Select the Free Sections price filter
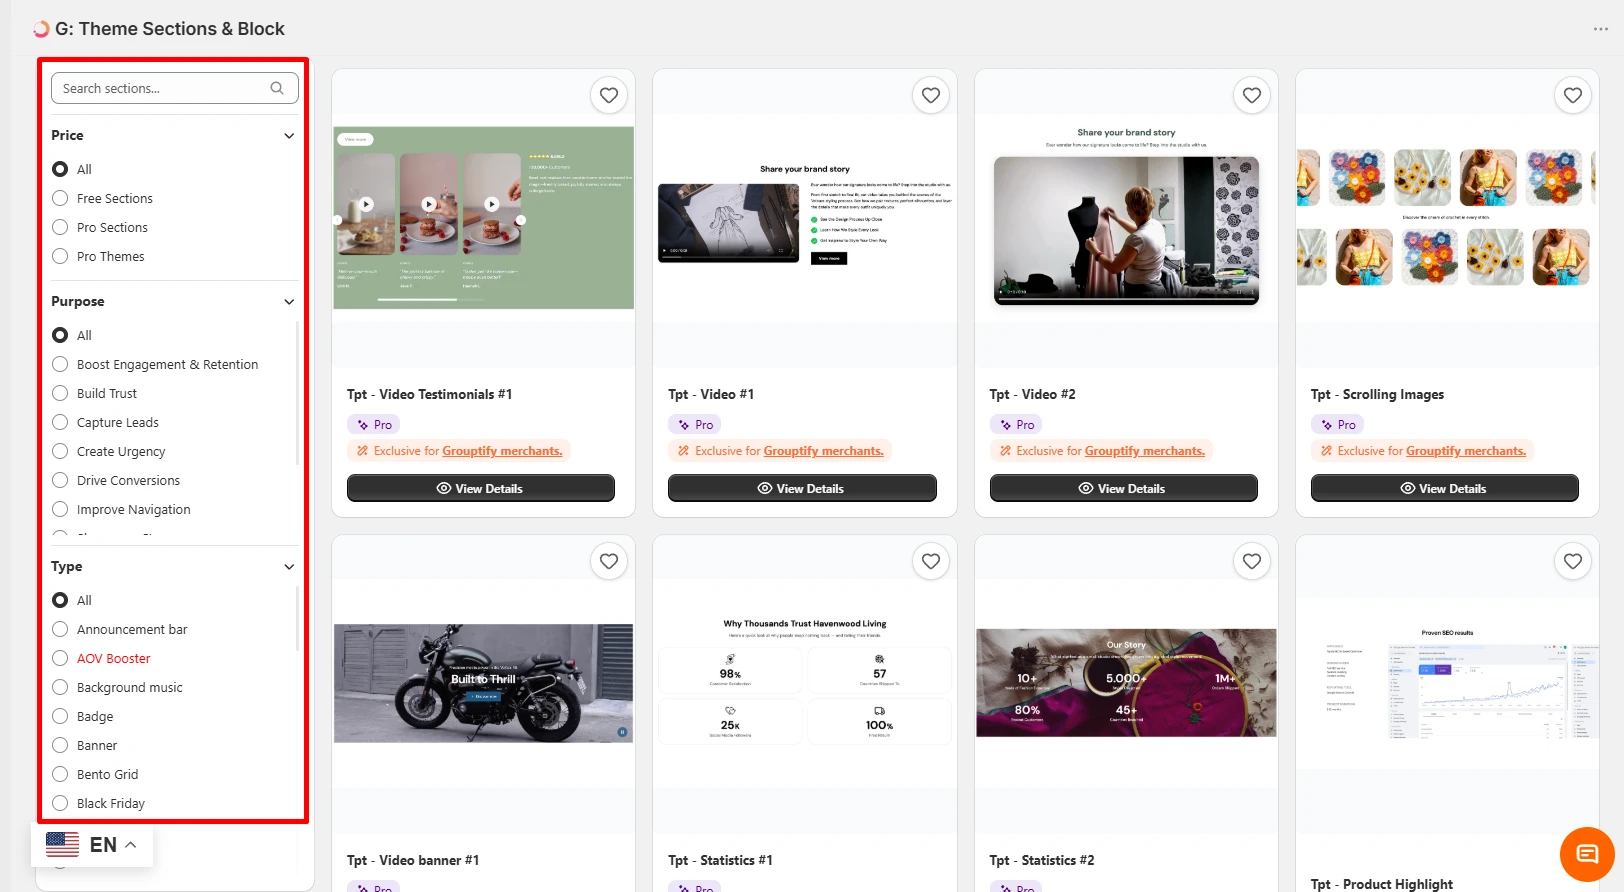This screenshot has width=1624, height=892. [x=60, y=198]
